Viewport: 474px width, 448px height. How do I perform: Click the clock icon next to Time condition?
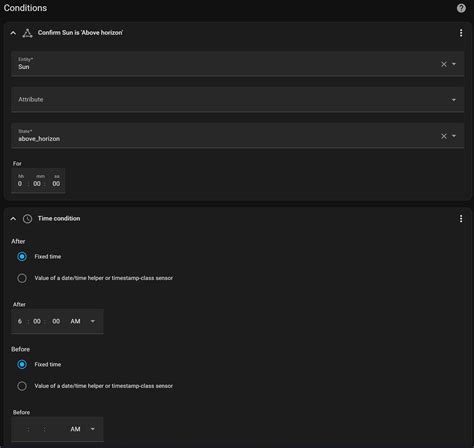pyautogui.click(x=27, y=219)
